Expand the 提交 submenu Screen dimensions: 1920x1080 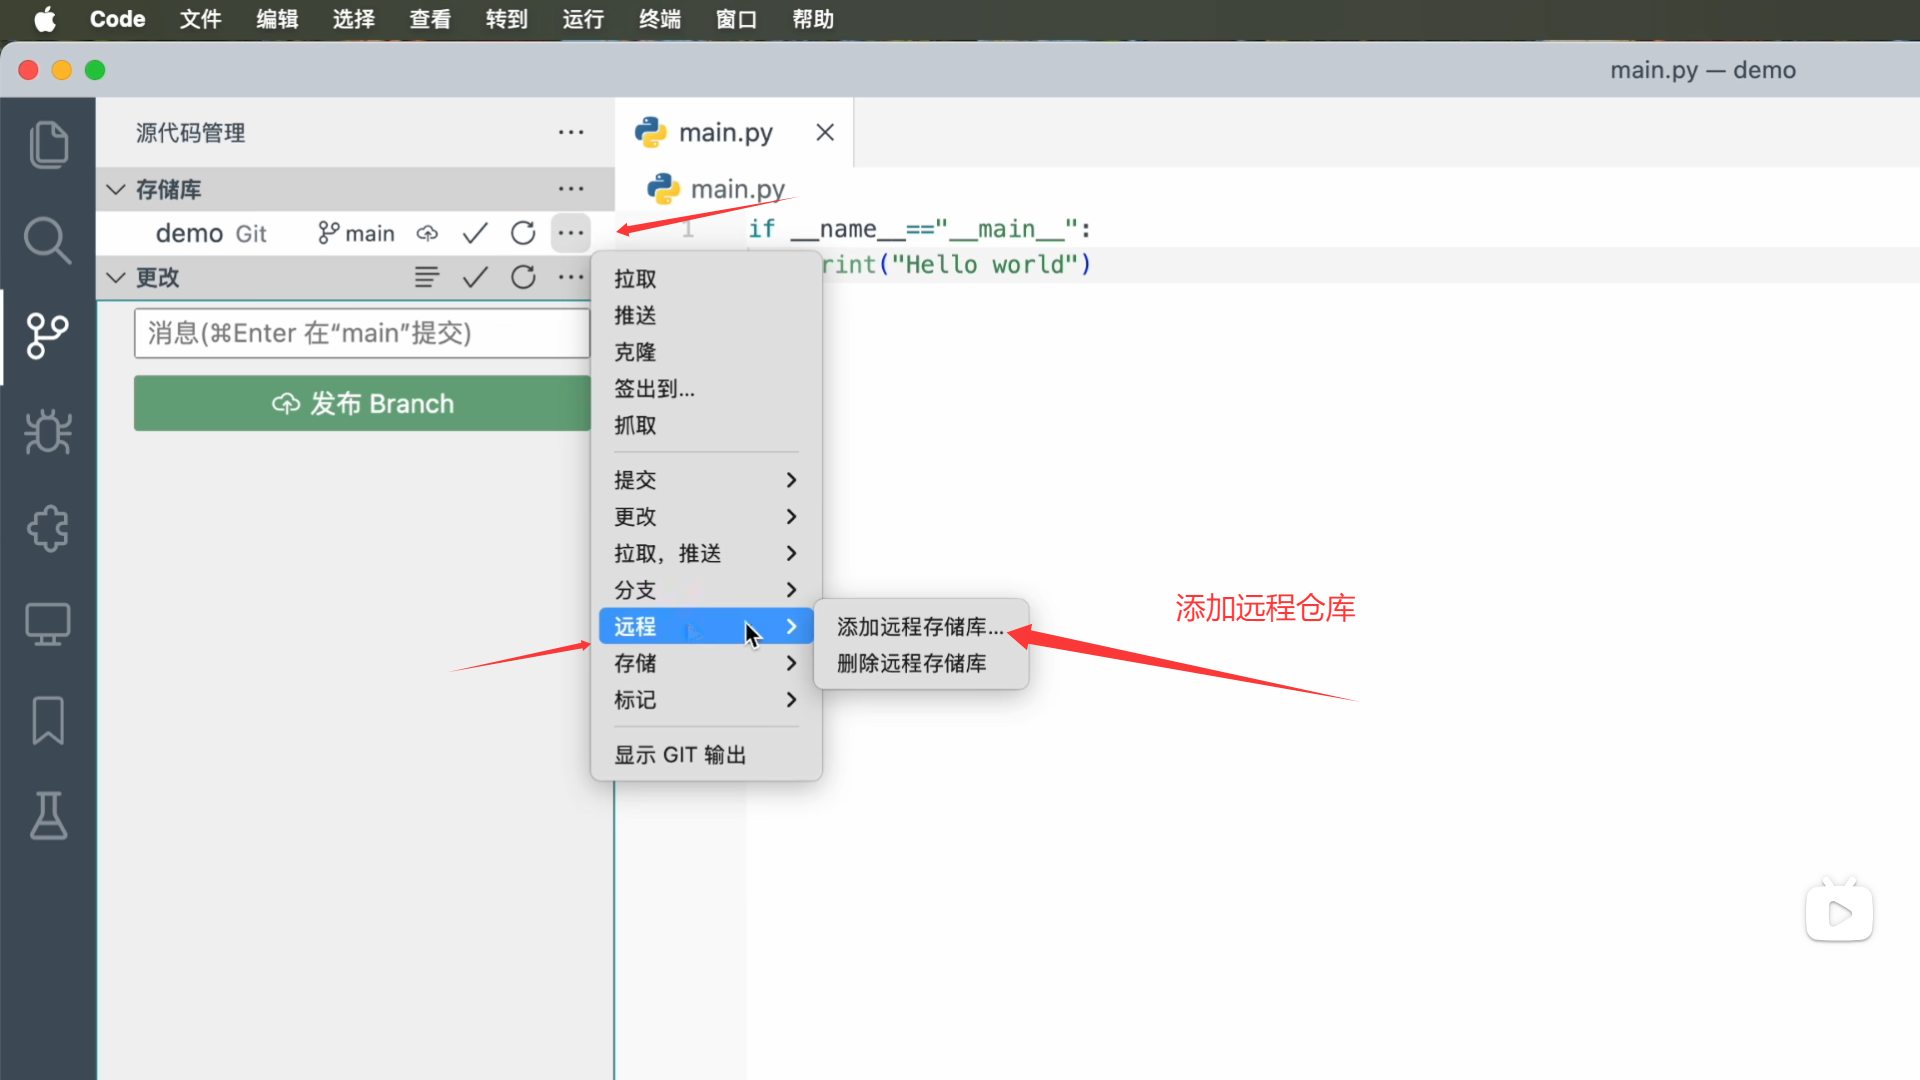(705, 480)
